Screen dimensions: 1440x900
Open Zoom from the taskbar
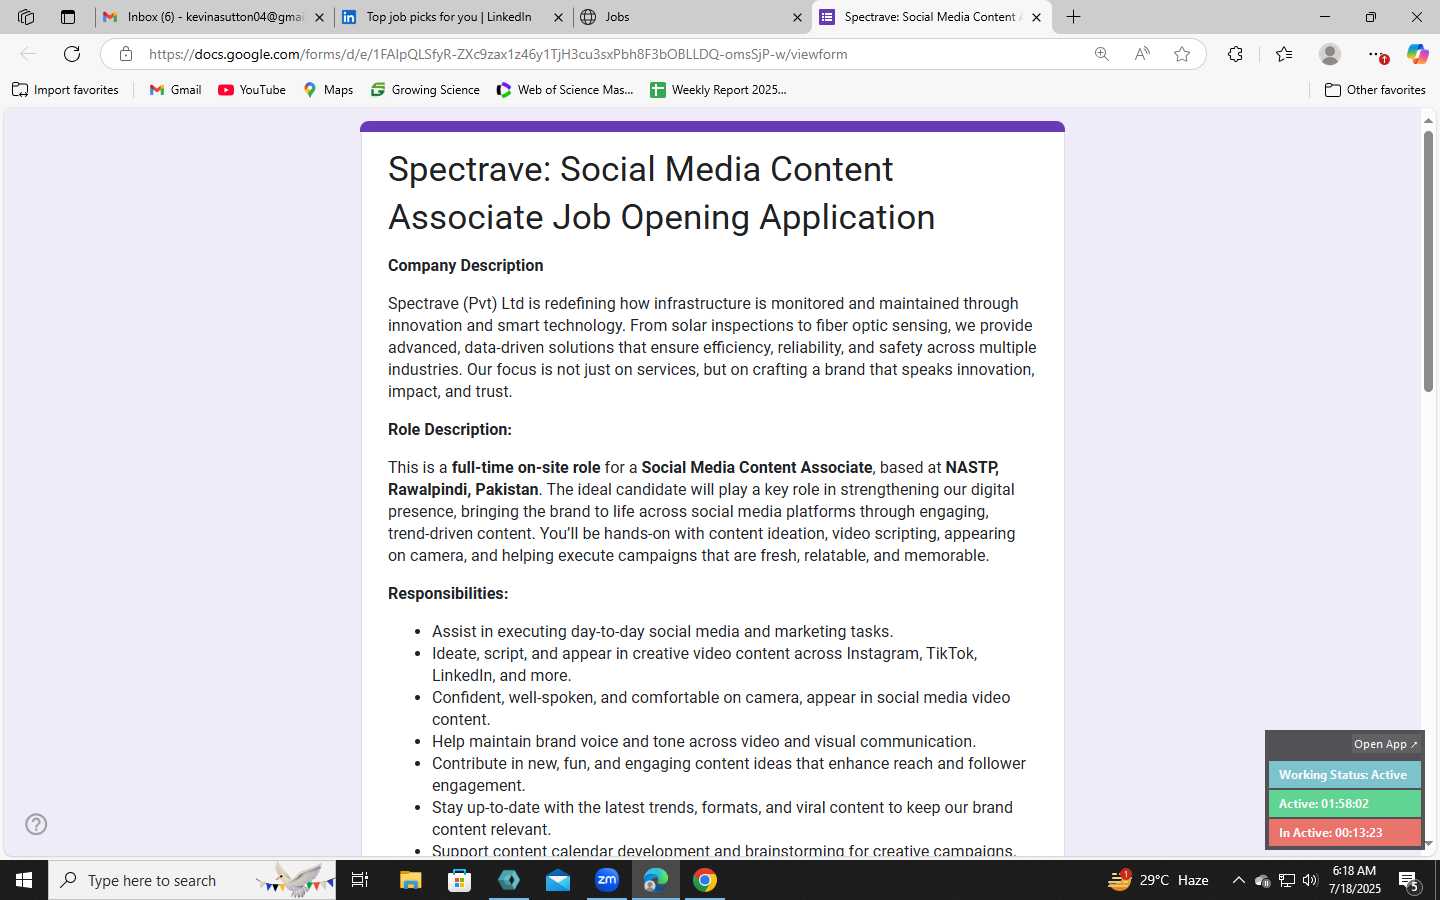coord(607,880)
